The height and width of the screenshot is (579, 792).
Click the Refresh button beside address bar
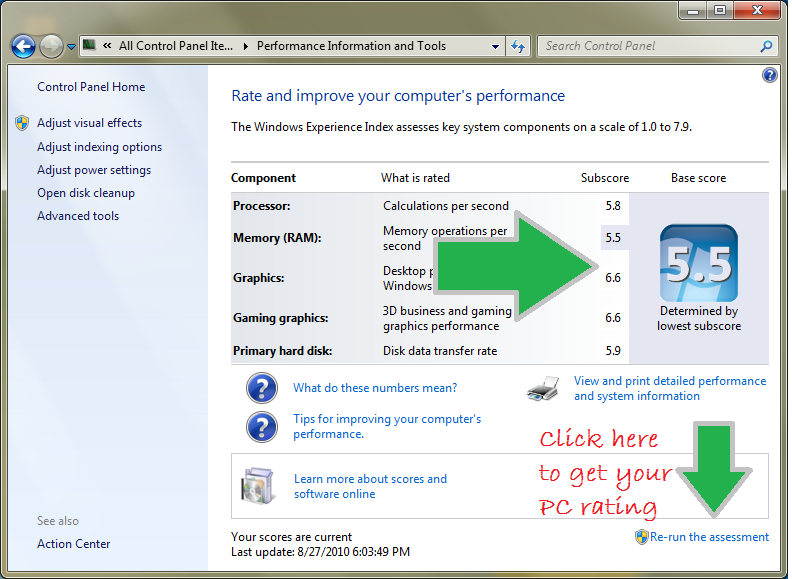[518, 46]
